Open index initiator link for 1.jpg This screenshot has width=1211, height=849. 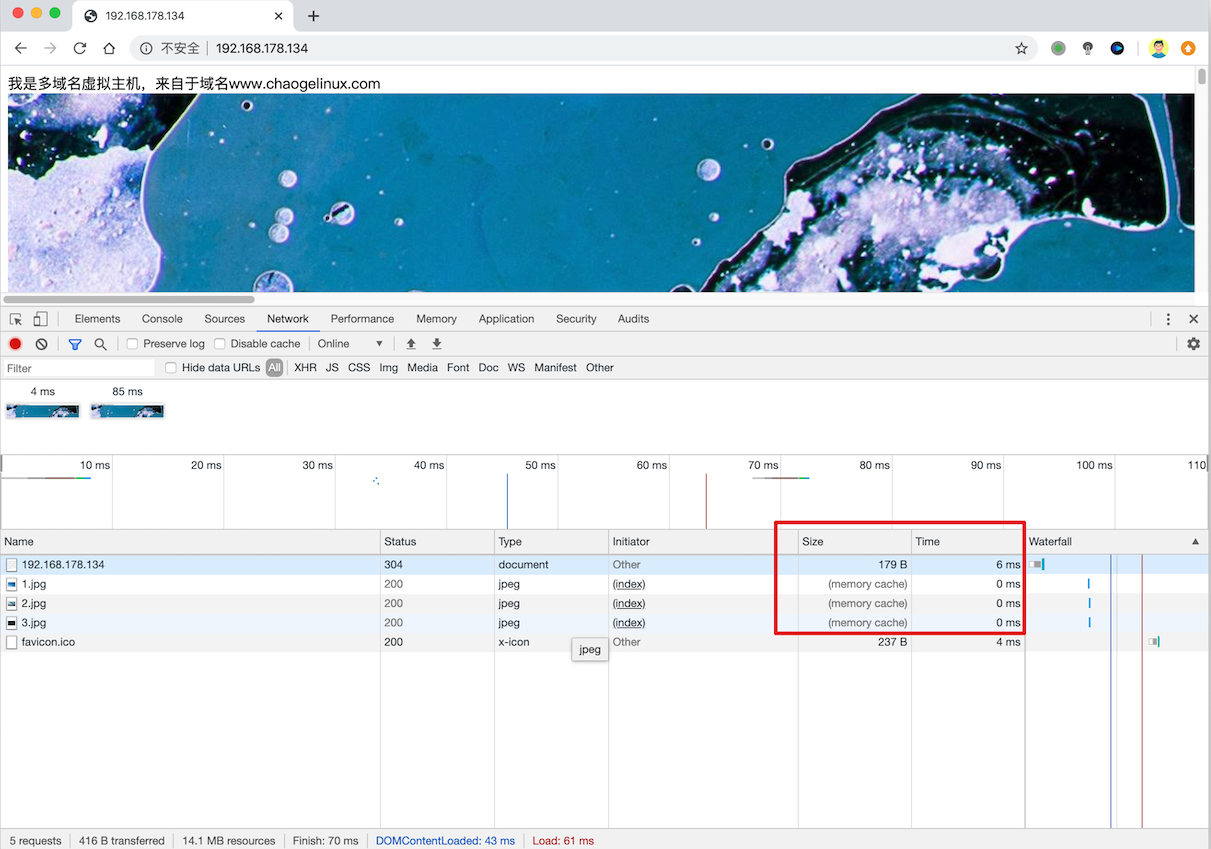(x=629, y=584)
